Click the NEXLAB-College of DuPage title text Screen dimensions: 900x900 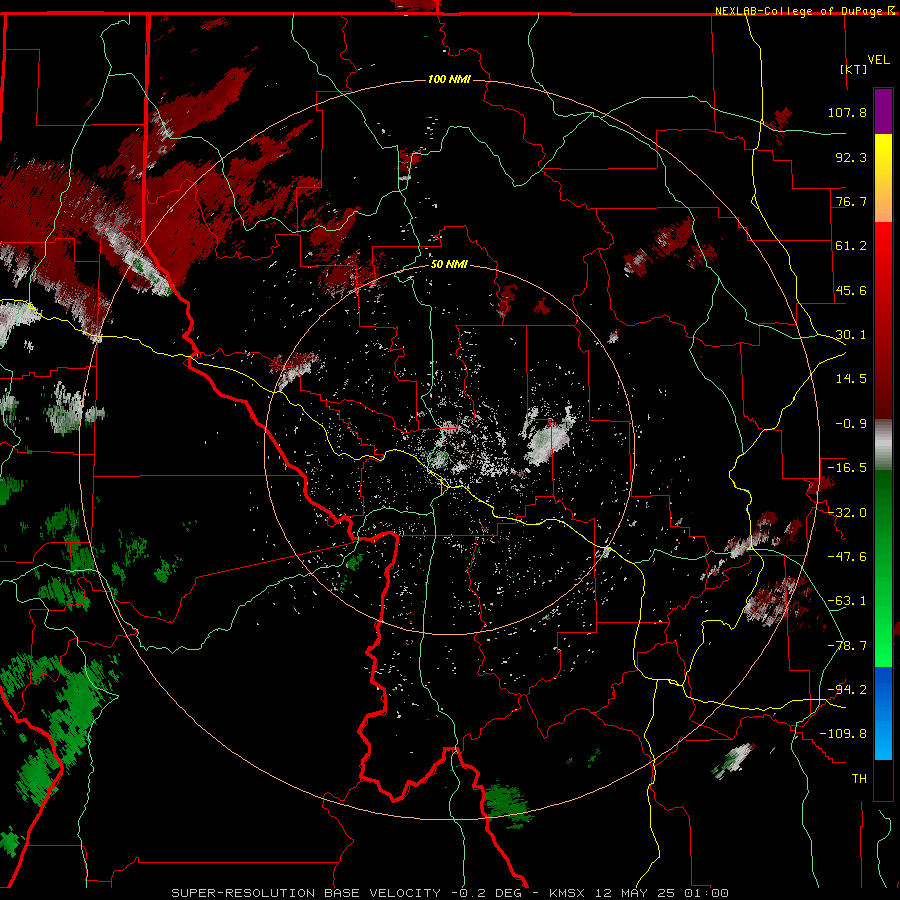pos(800,11)
